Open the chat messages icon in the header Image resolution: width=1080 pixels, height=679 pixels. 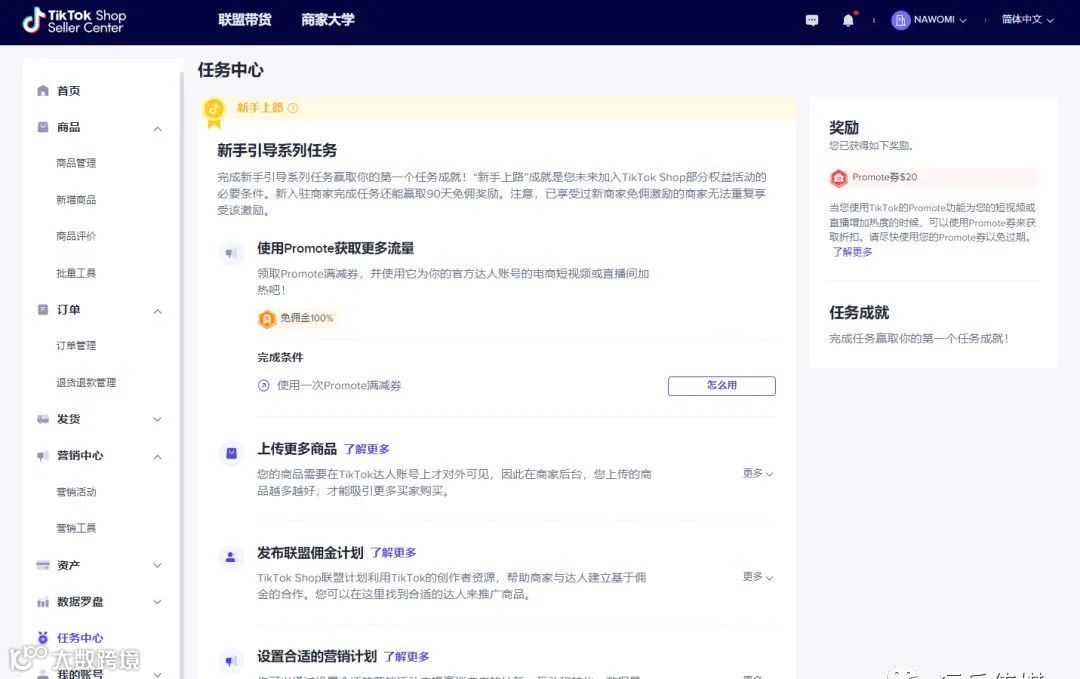coord(812,21)
